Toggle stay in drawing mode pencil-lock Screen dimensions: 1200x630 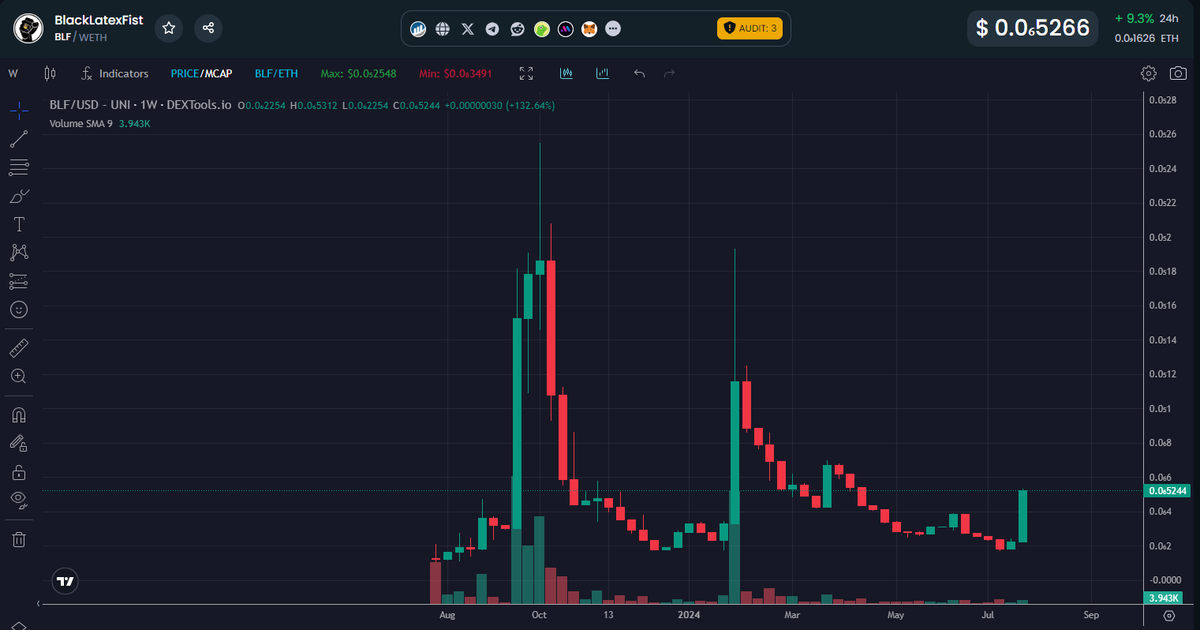coord(18,443)
